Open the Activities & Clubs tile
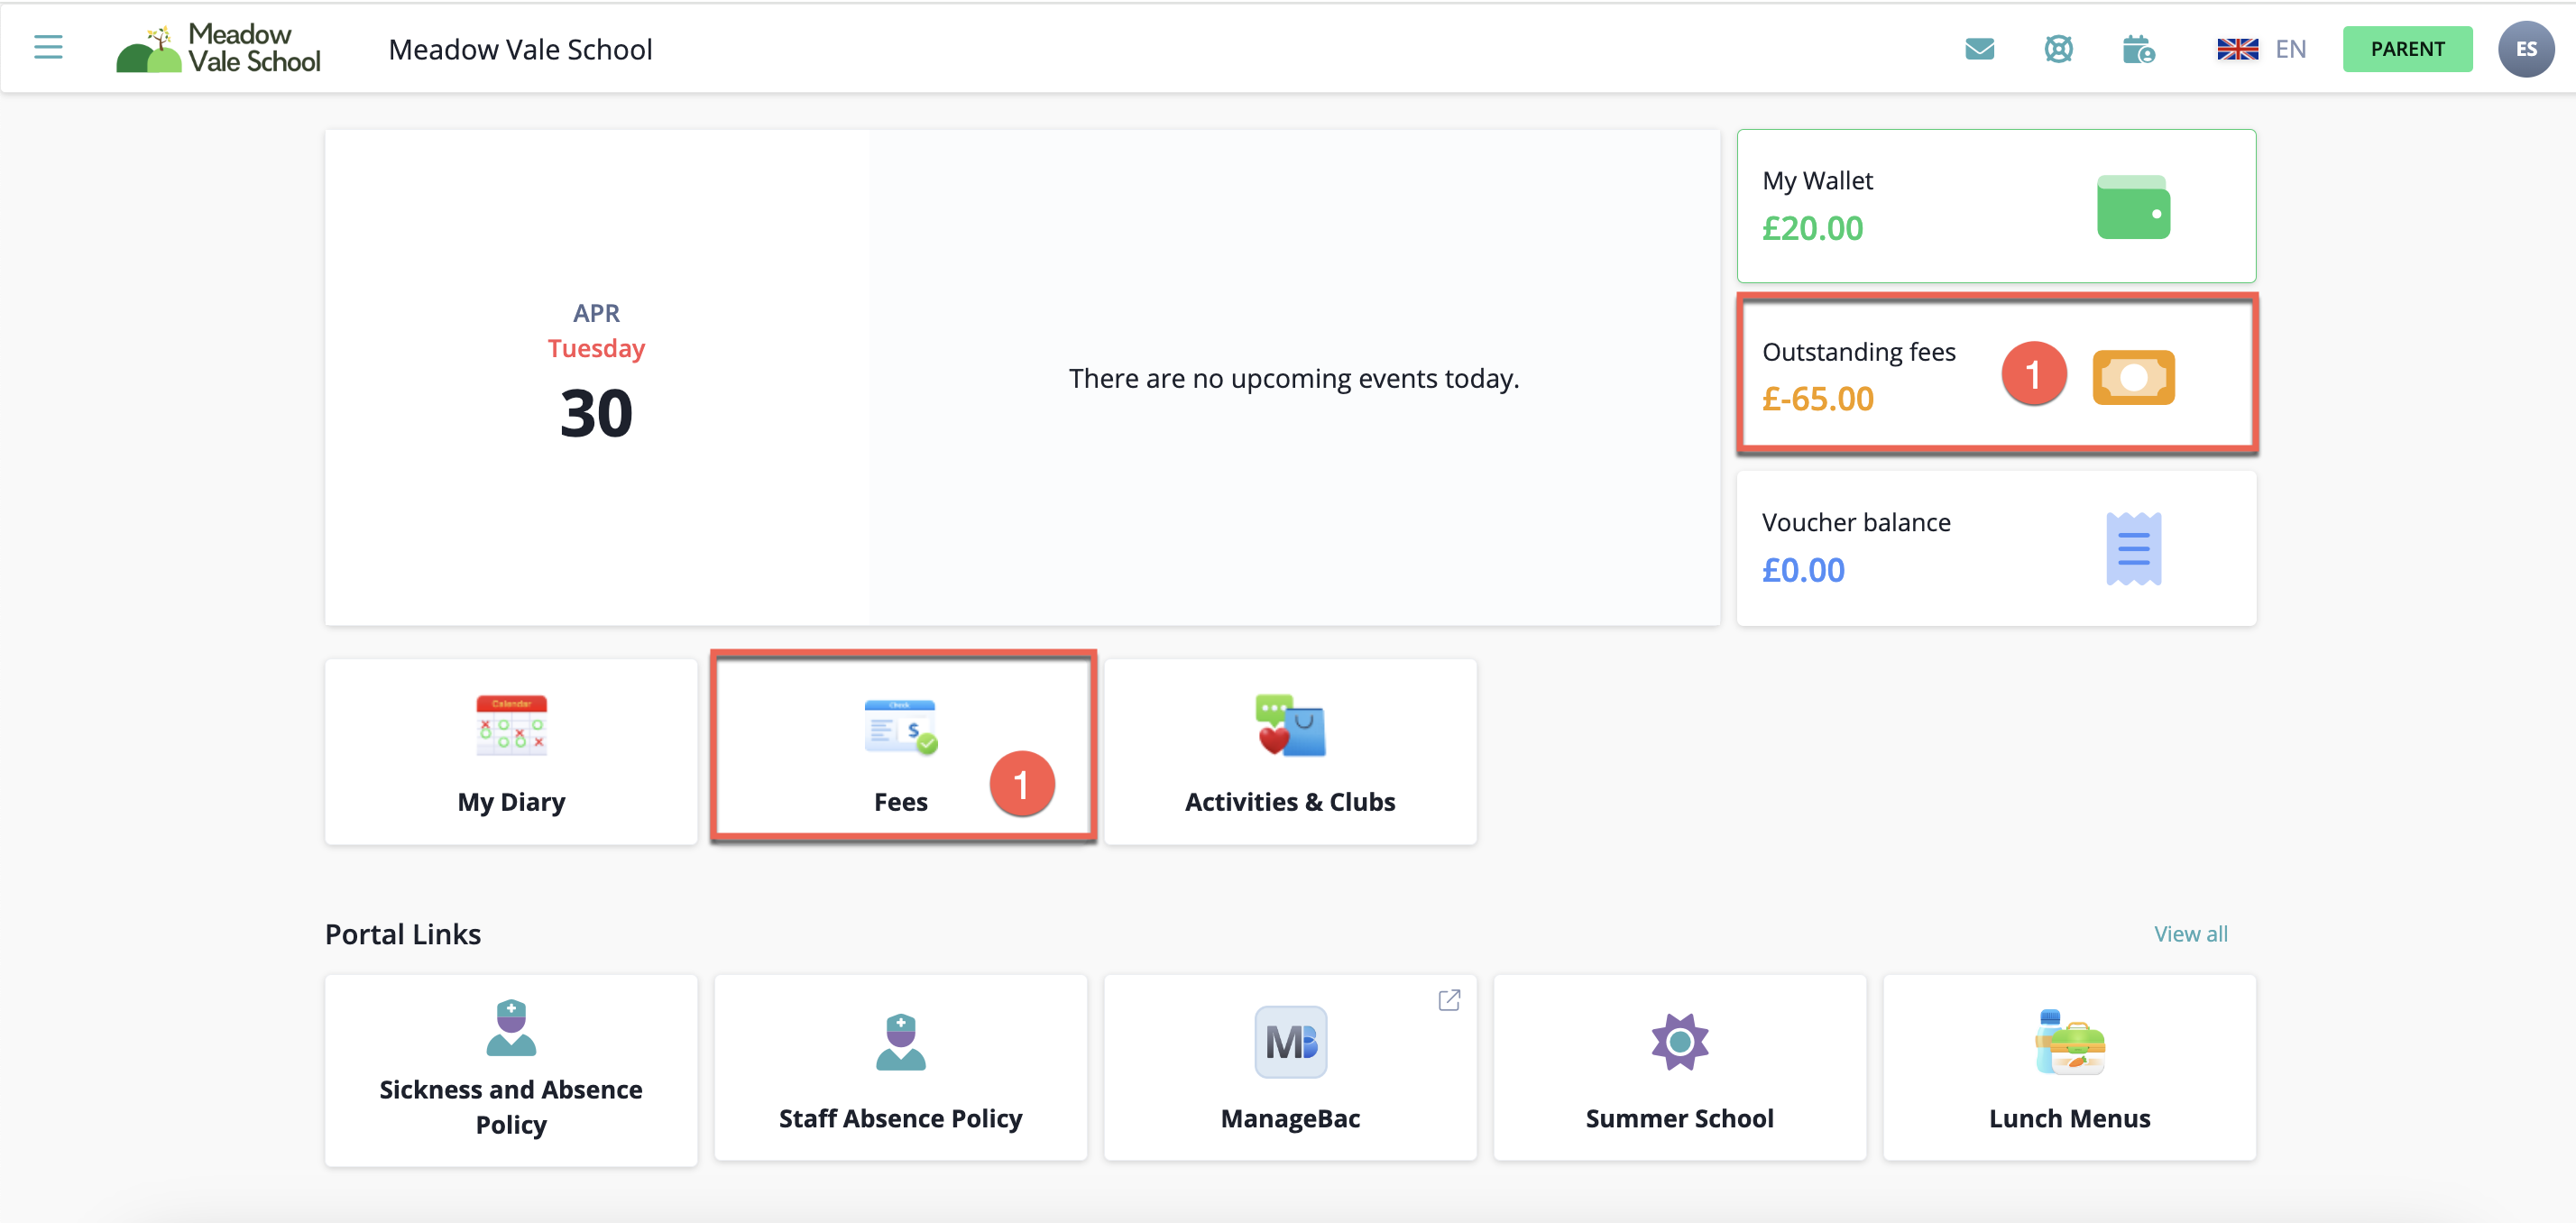This screenshot has height=1223, width=2576. (x=1290, y=752)
